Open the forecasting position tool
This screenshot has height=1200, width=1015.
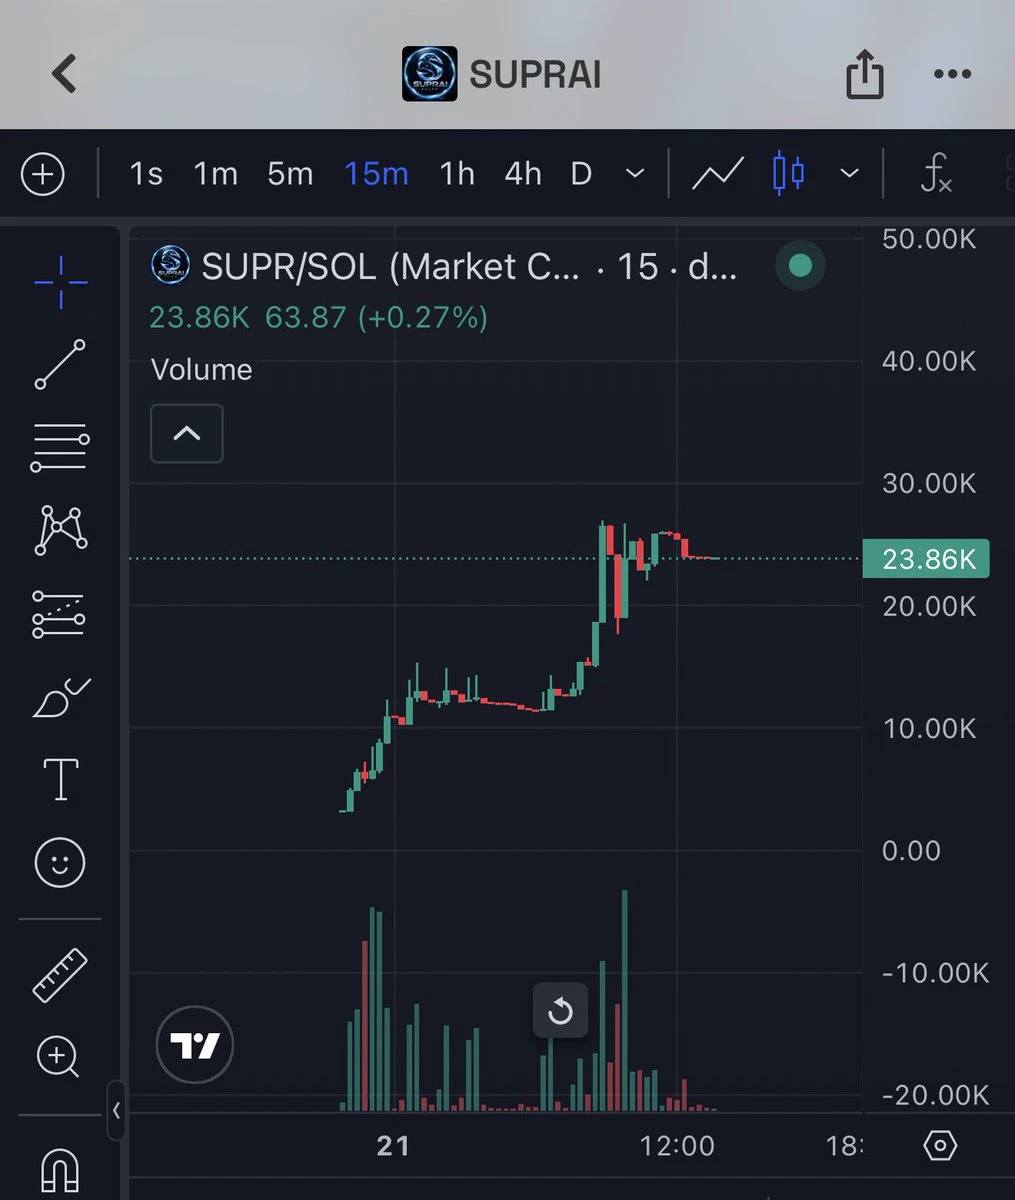click(60, 614)
